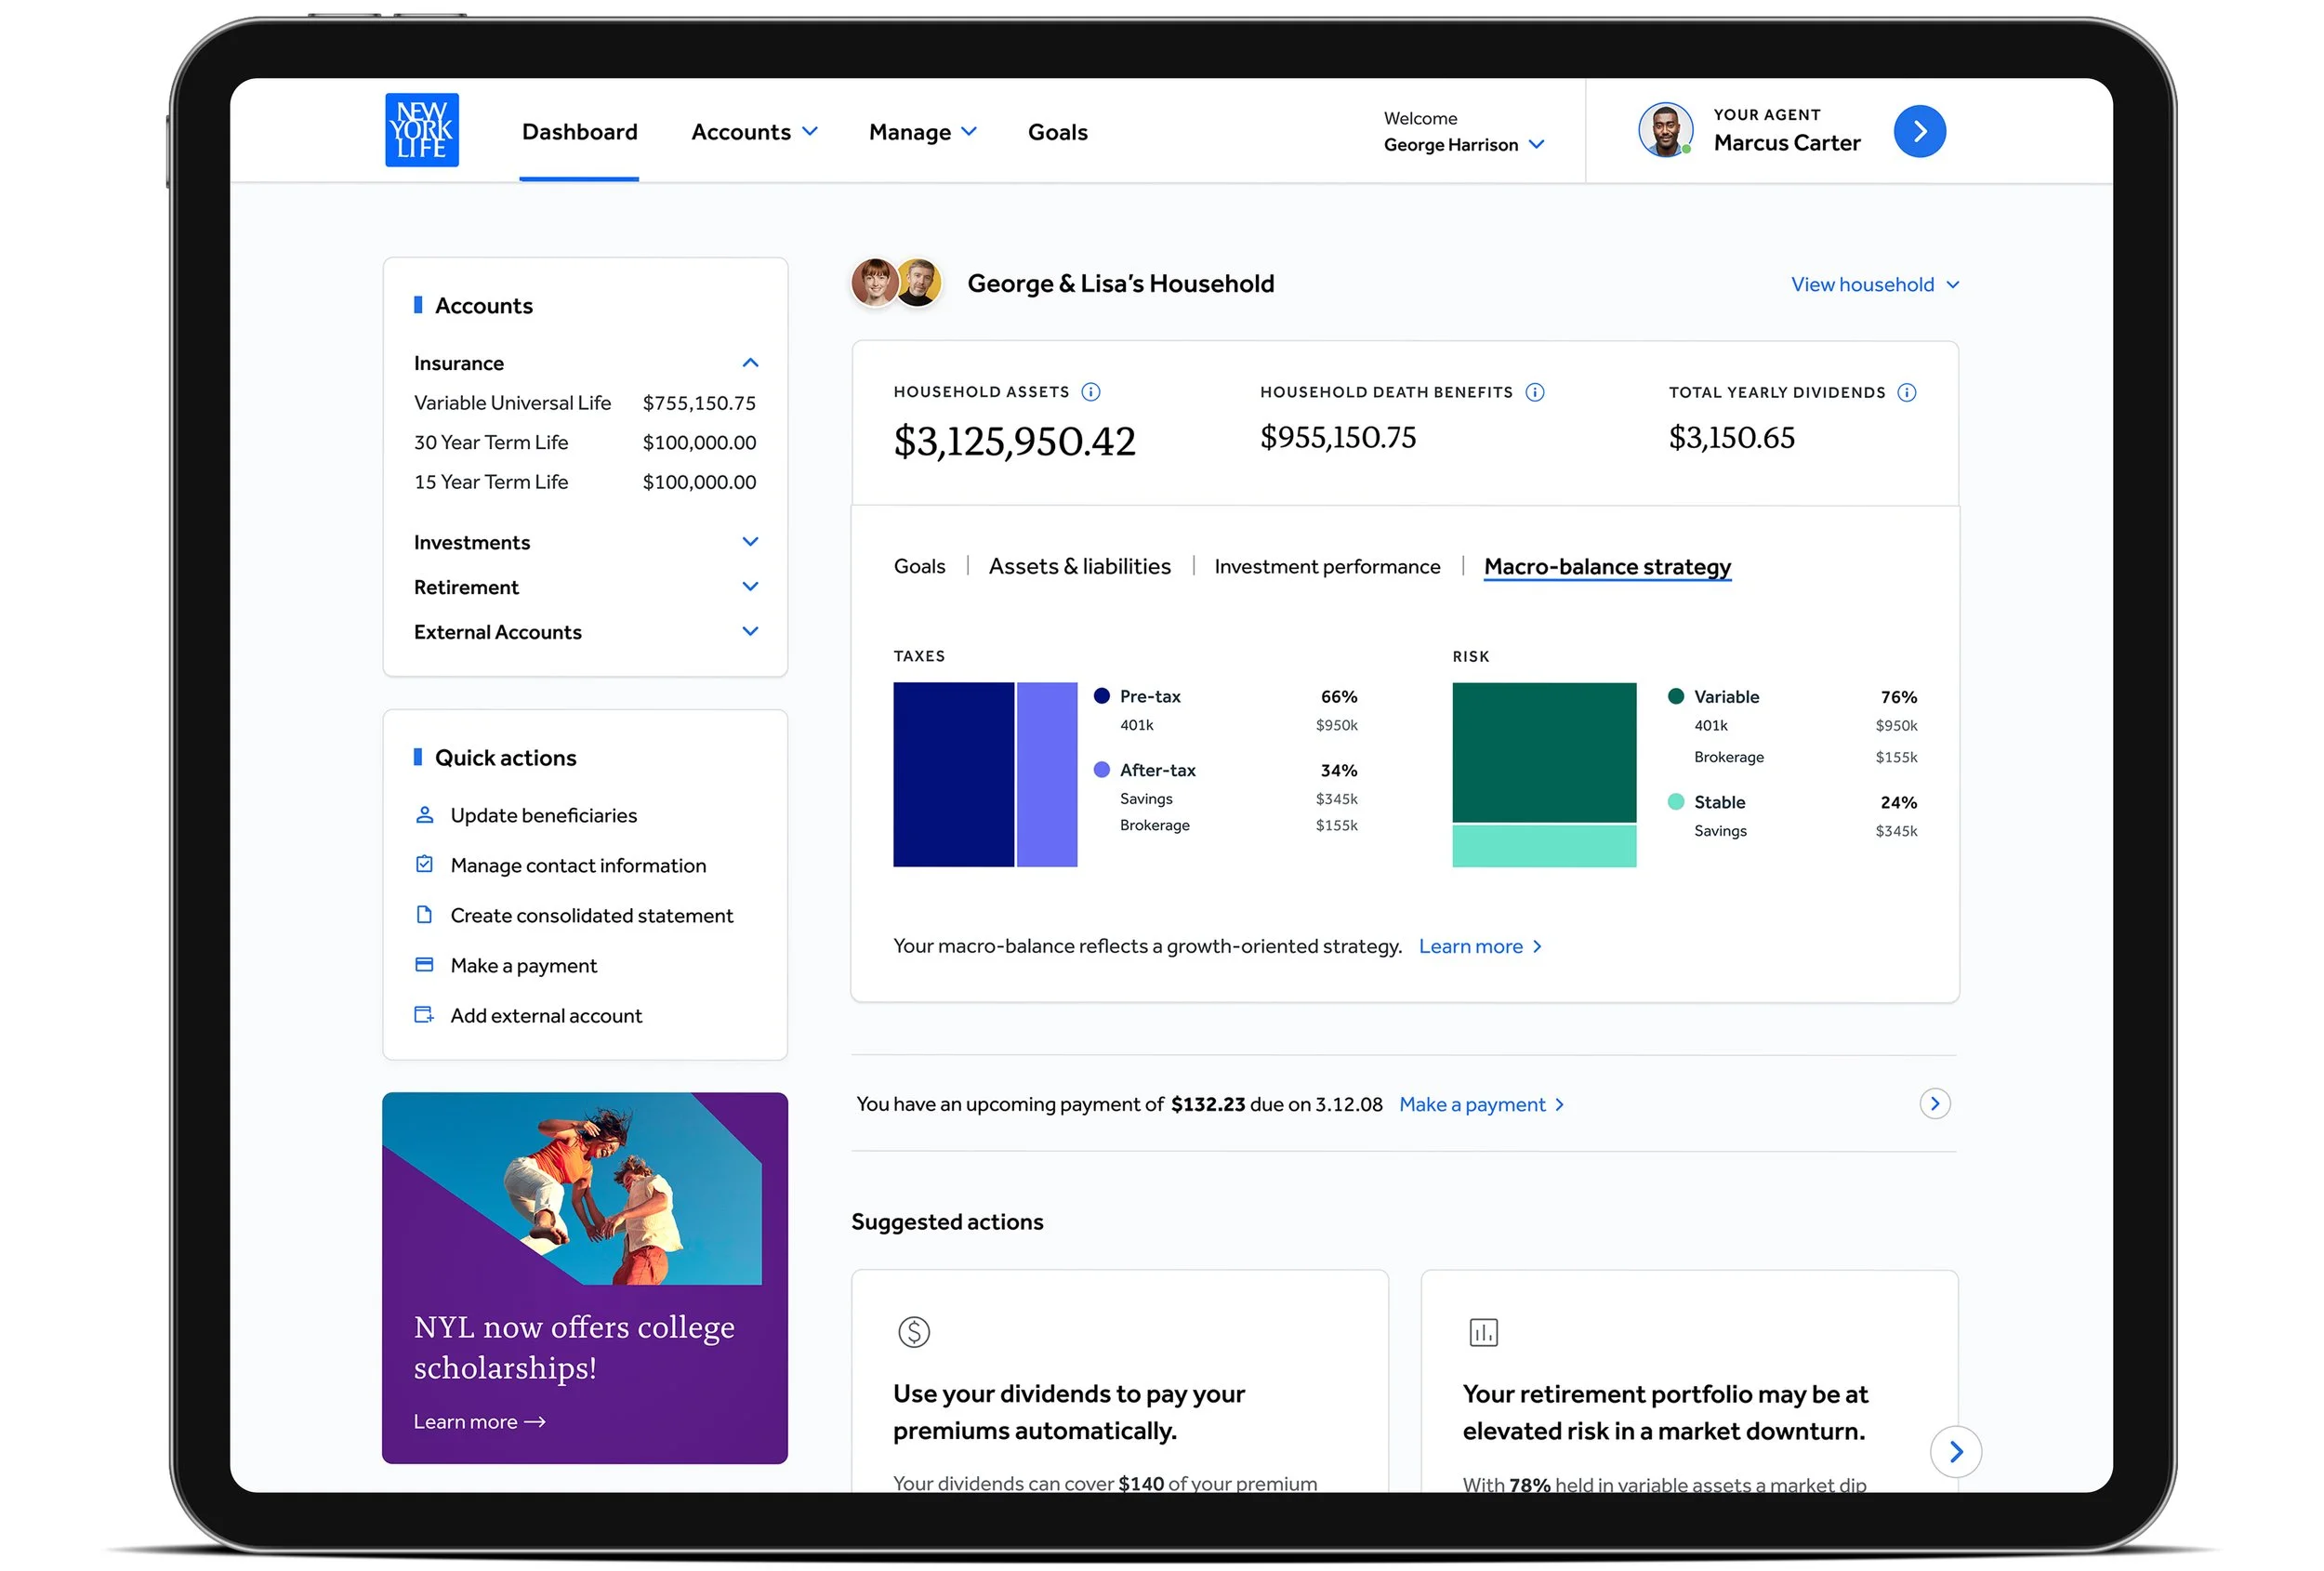This screenshot has height=1571, width=2324.
Task: Click the Make a payment card icon
Action: coord(424,965)
